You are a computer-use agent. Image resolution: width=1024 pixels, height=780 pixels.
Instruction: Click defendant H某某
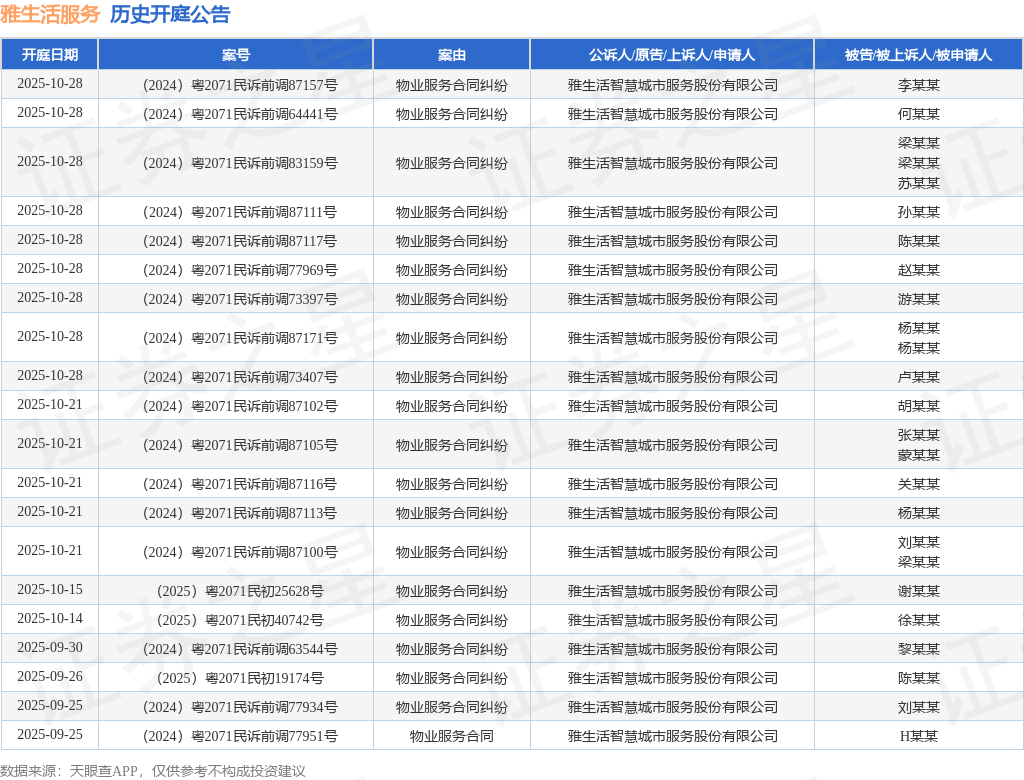918,736
